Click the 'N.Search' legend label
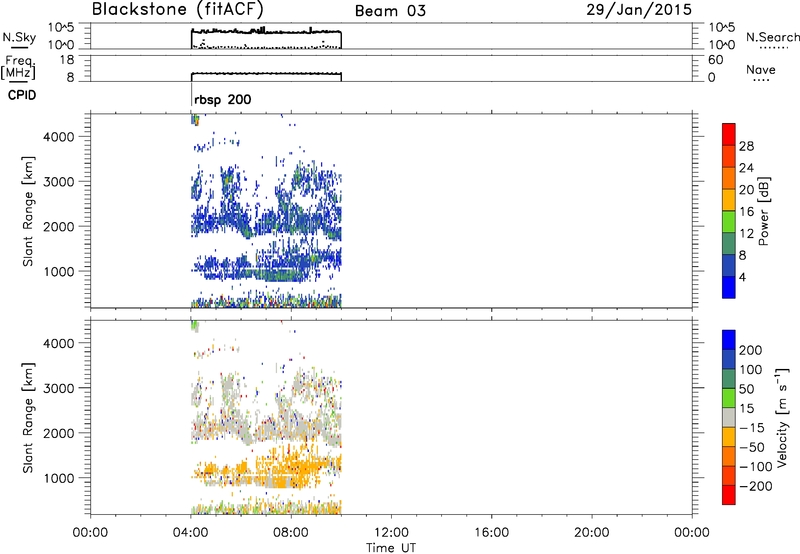Image resolution: width=800 pixels, height=554 pixels. (772, 37)
